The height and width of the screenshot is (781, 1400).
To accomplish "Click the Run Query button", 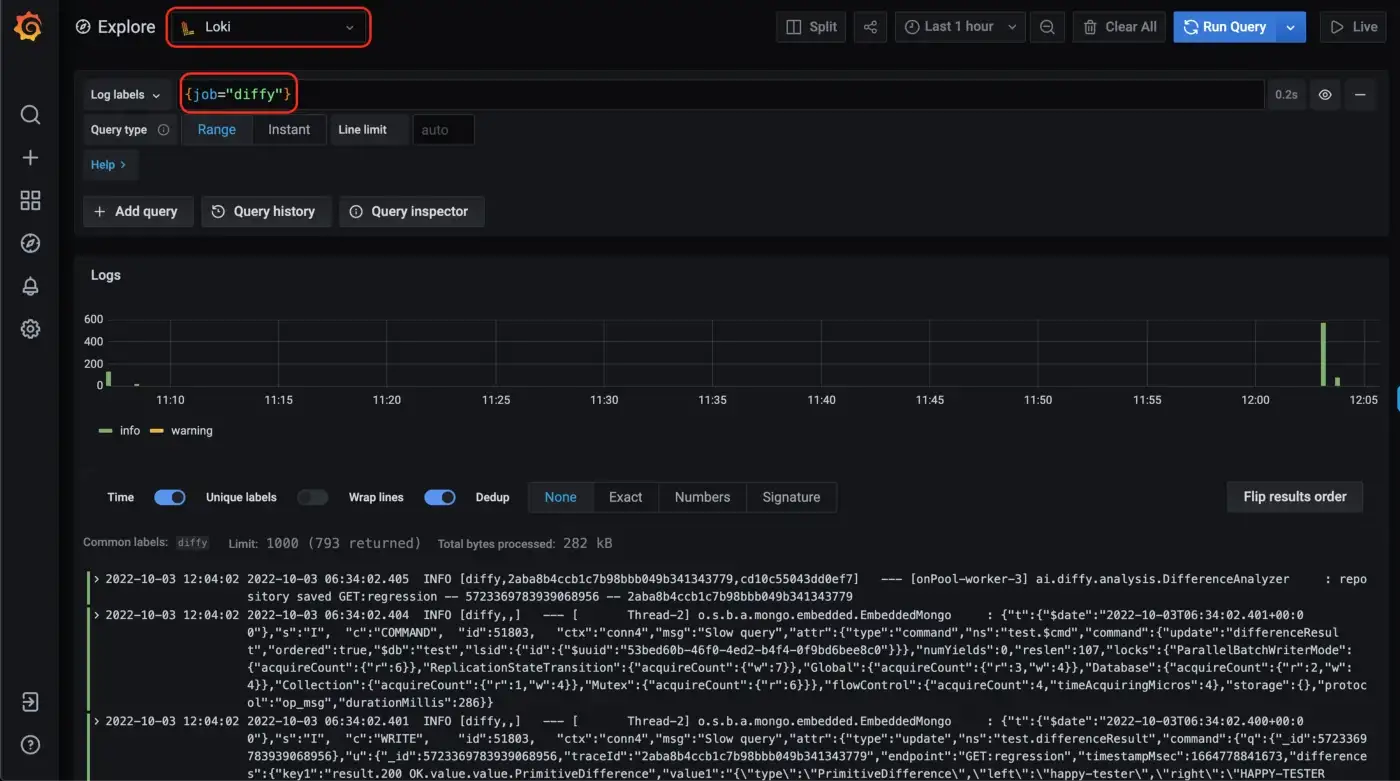I will (x=1225, y=27).
